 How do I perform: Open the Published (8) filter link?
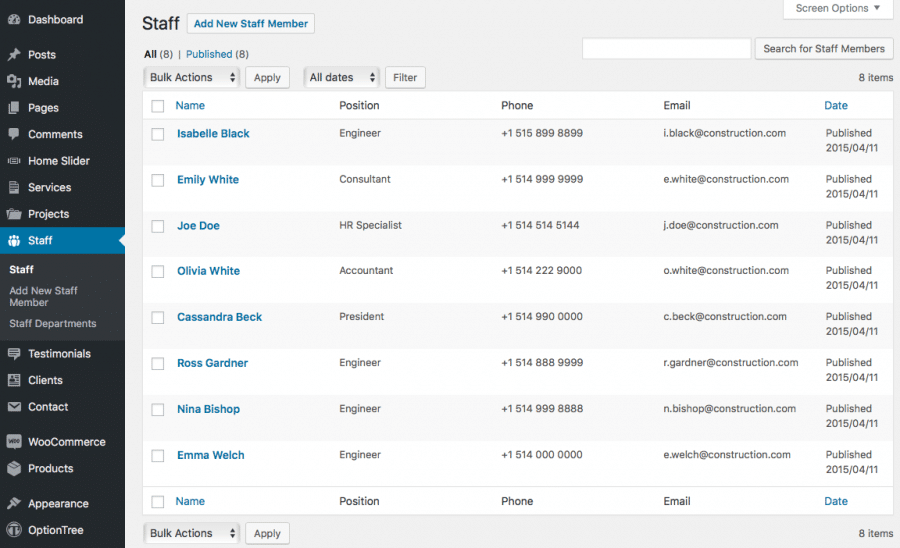[x=217, y=54]
